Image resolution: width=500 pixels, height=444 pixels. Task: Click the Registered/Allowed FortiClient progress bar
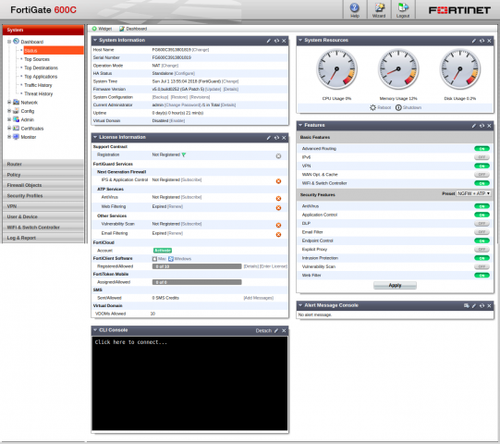click(x=197, y=266)
